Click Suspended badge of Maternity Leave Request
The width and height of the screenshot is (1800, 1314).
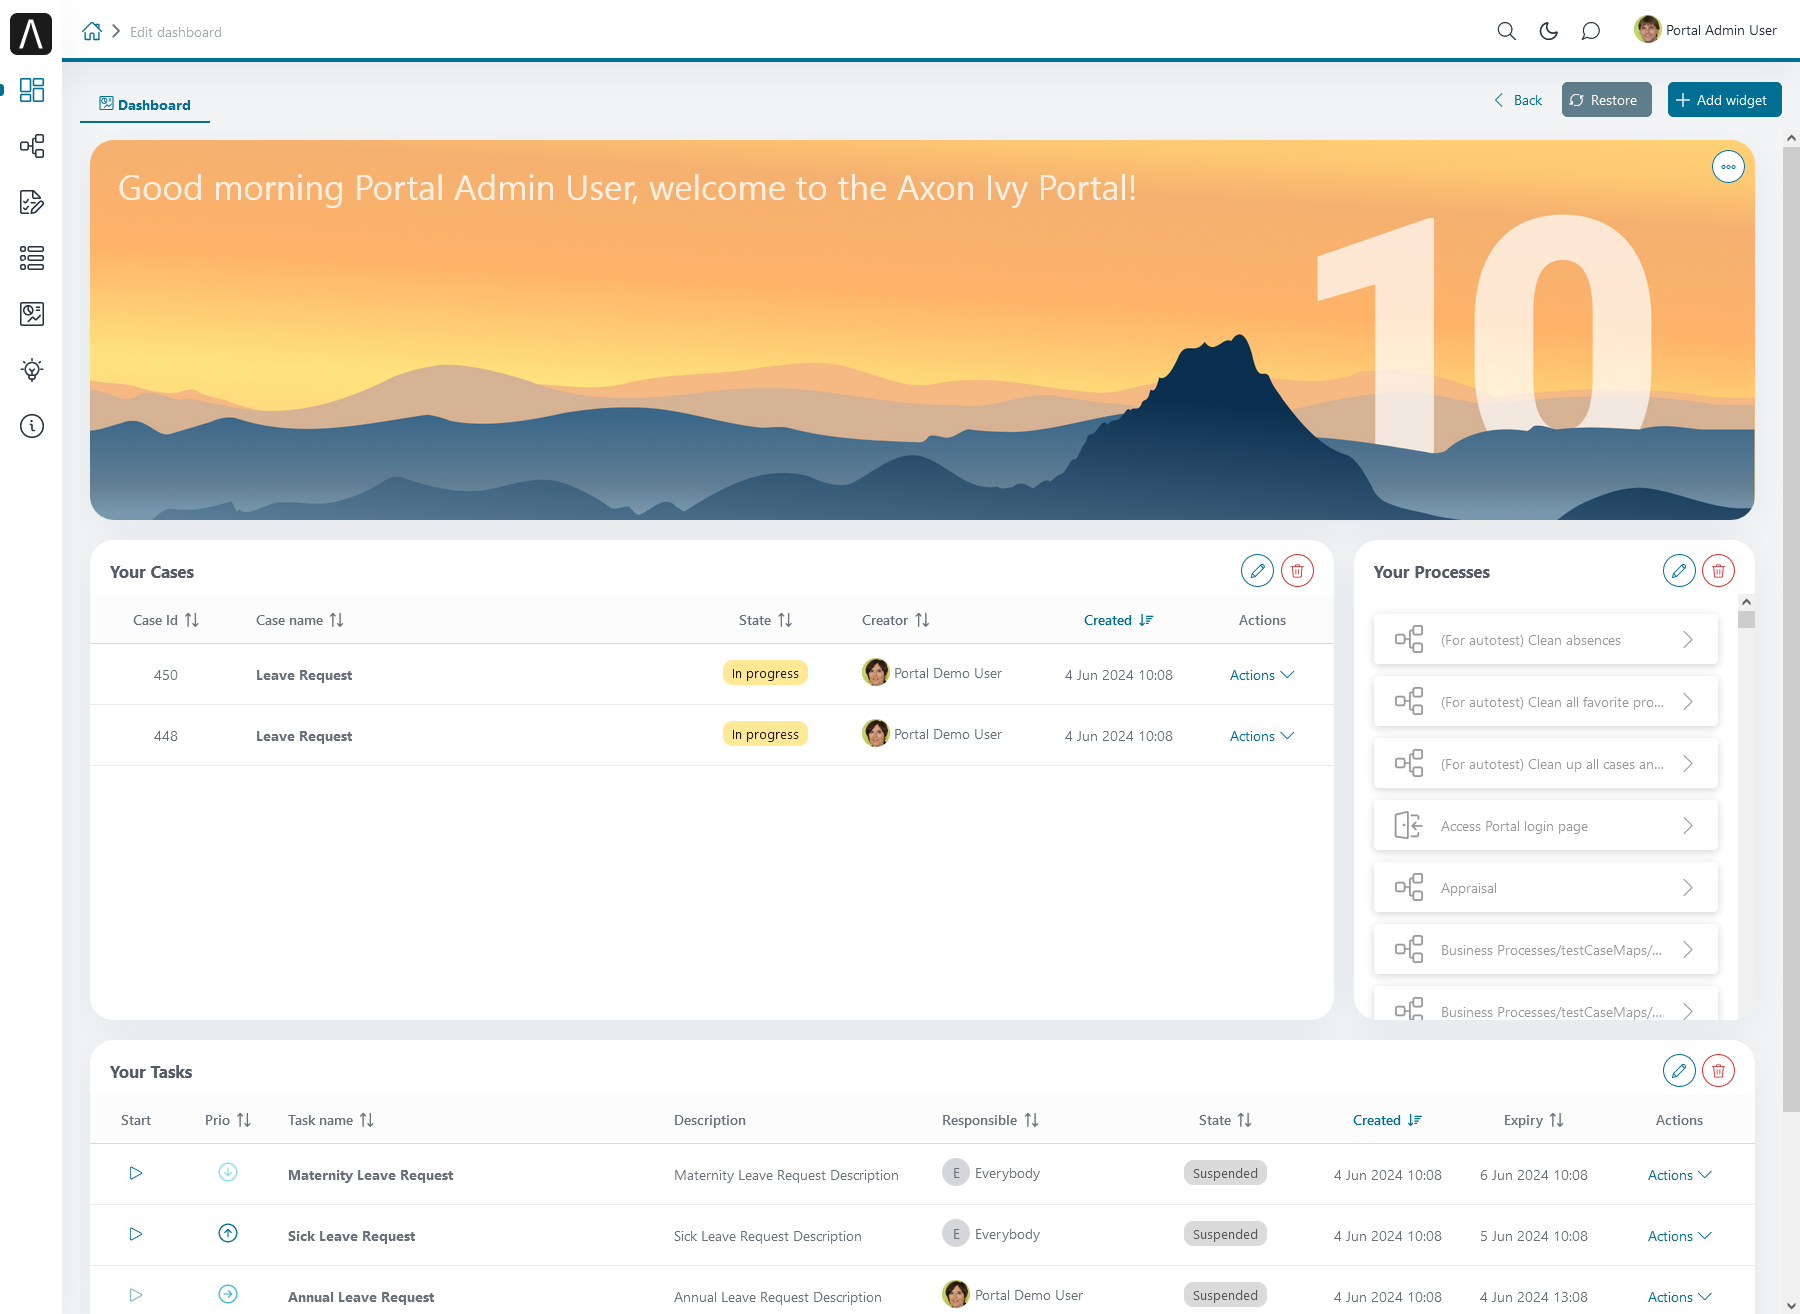1225,1173
